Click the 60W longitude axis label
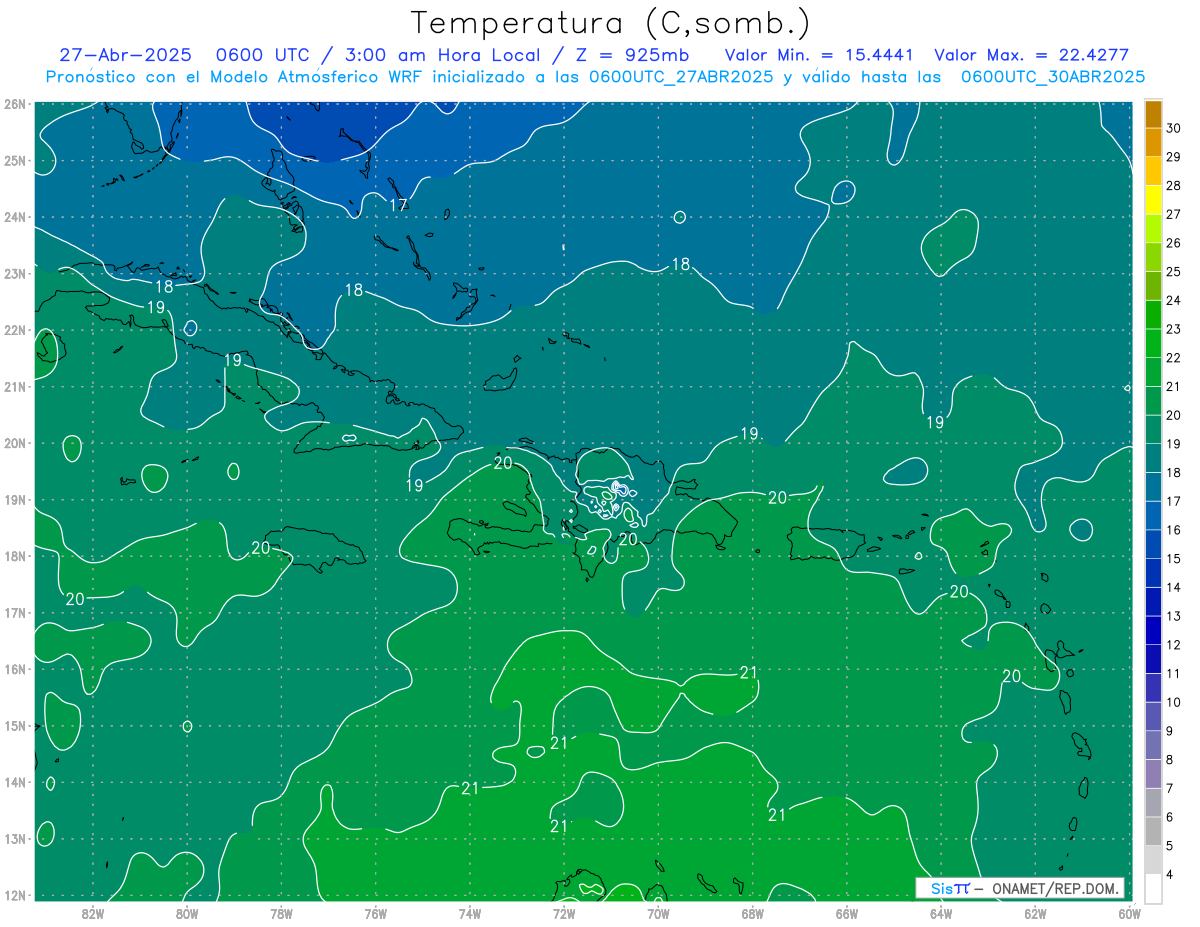The image size is (1200, 927). click(x=1129, y=912)
